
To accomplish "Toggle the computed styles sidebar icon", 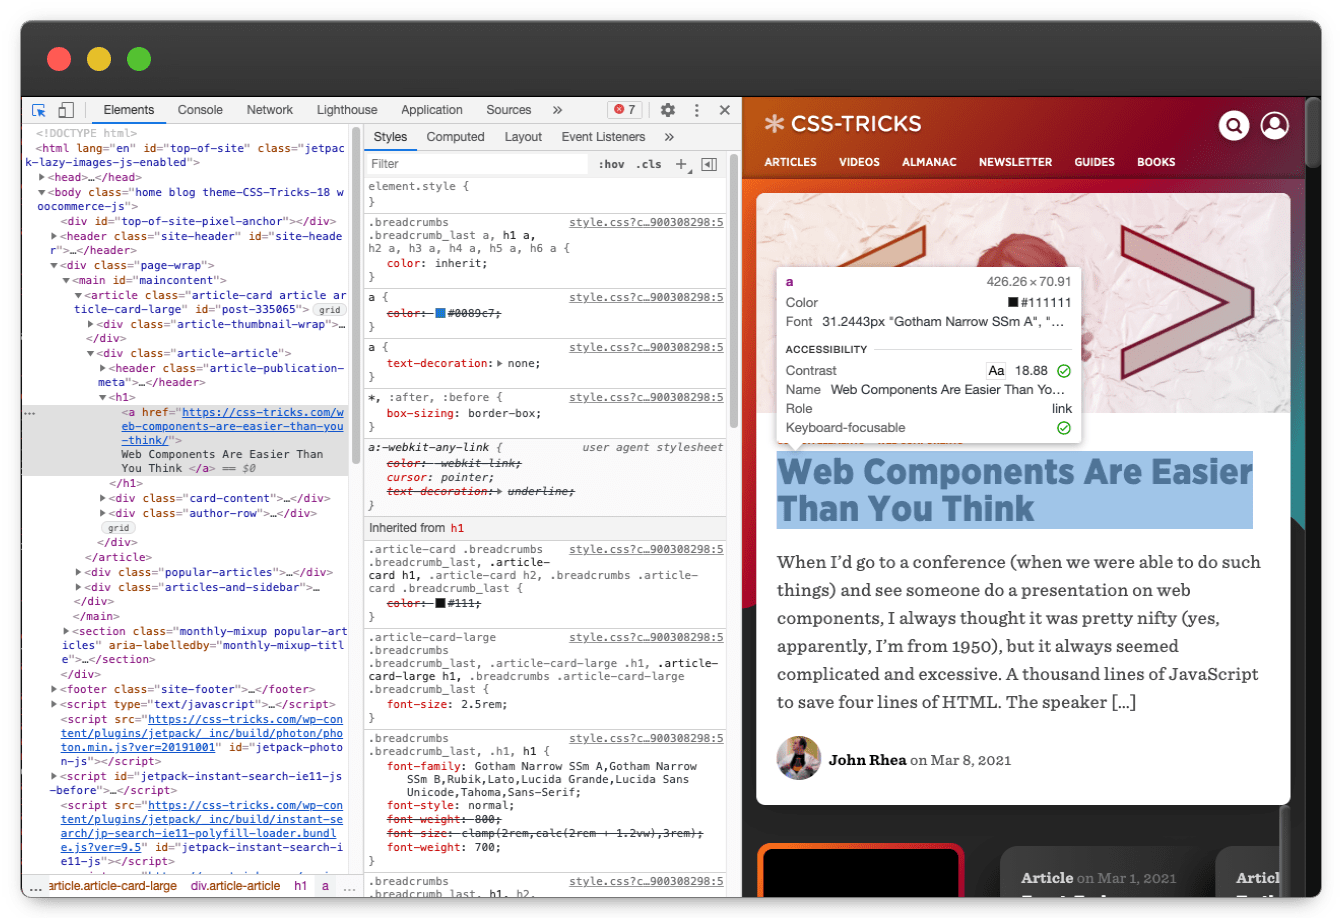I will tap(709, 164).
